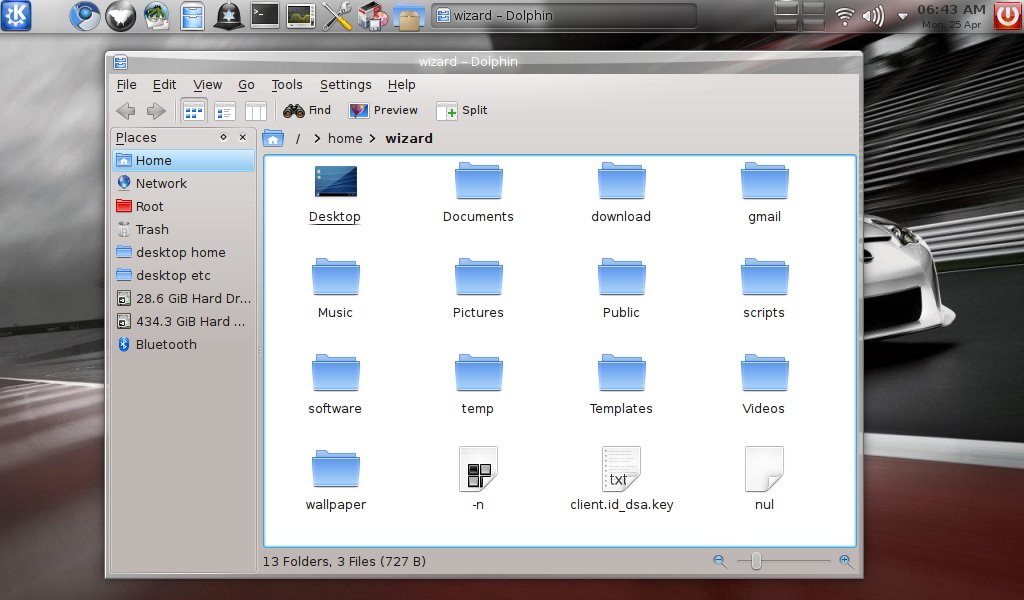The width and height of the screenshot is (1024, 600).
Task: Expand the root path chevron in breadcrumb
Action: tap(317, 139)
